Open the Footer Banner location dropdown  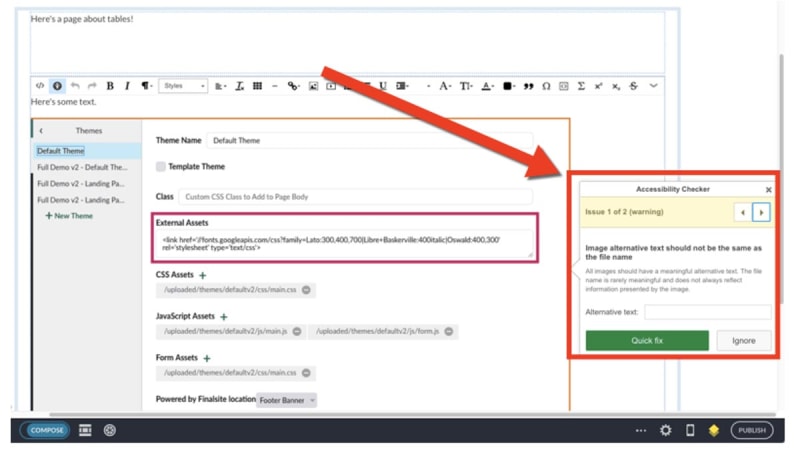click(x=286, y=400)
